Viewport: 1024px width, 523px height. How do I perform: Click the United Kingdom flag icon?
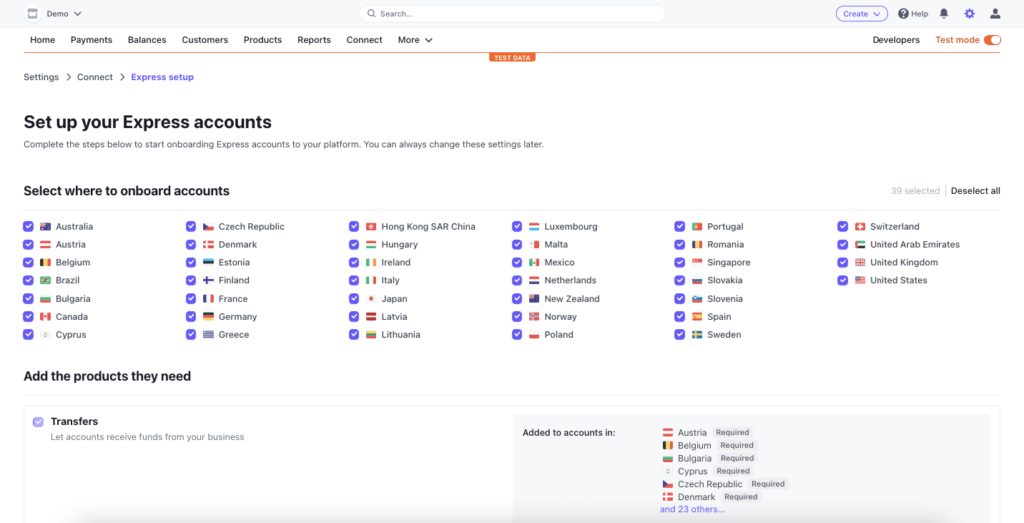point(860,262)
